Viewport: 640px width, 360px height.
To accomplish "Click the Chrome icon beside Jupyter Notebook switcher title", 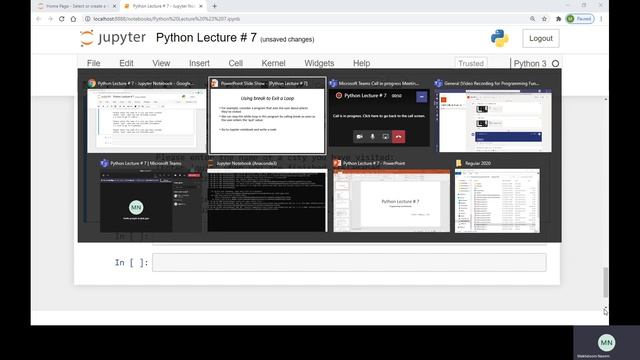I will click(92, 83).
